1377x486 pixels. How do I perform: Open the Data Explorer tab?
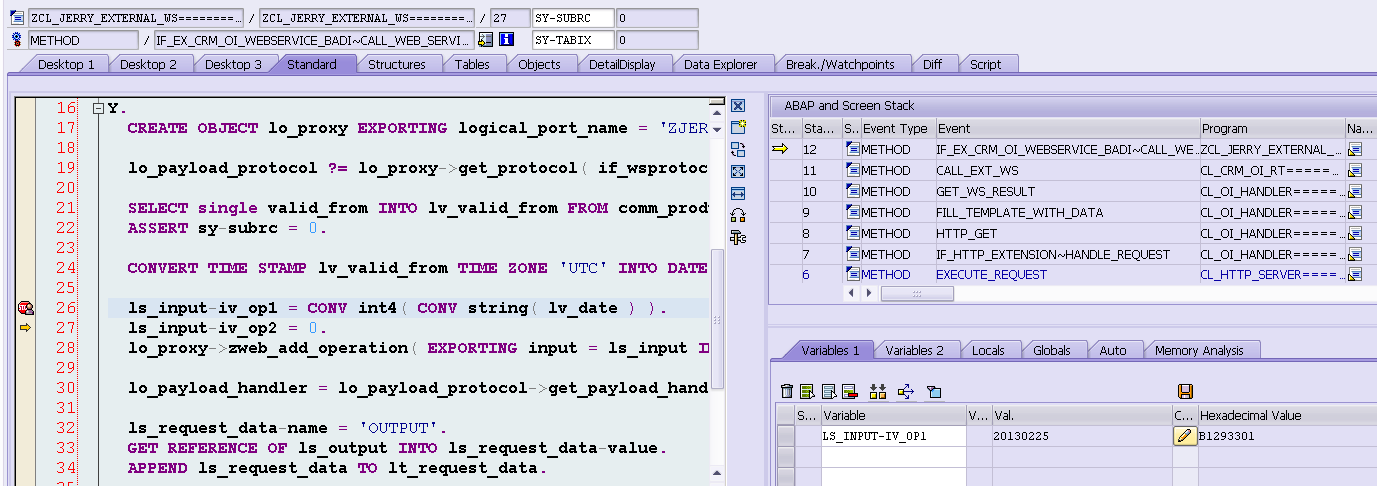point(720,64)
